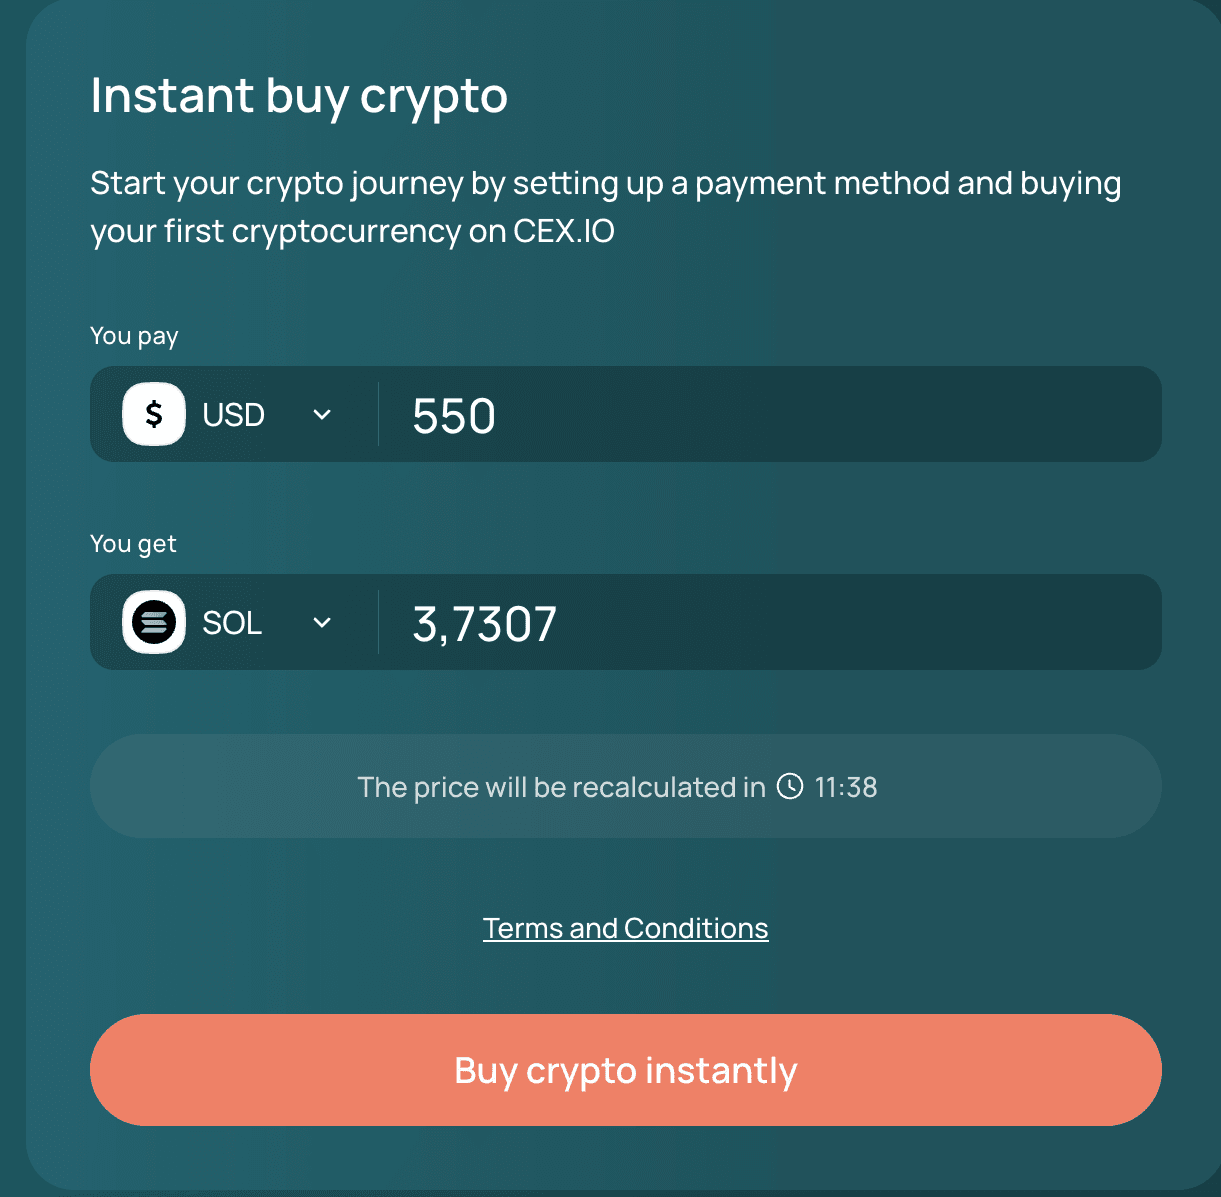
Task: Click the Instant buy crypto heading
Action: pyautogui.click(x=299, y=96)
